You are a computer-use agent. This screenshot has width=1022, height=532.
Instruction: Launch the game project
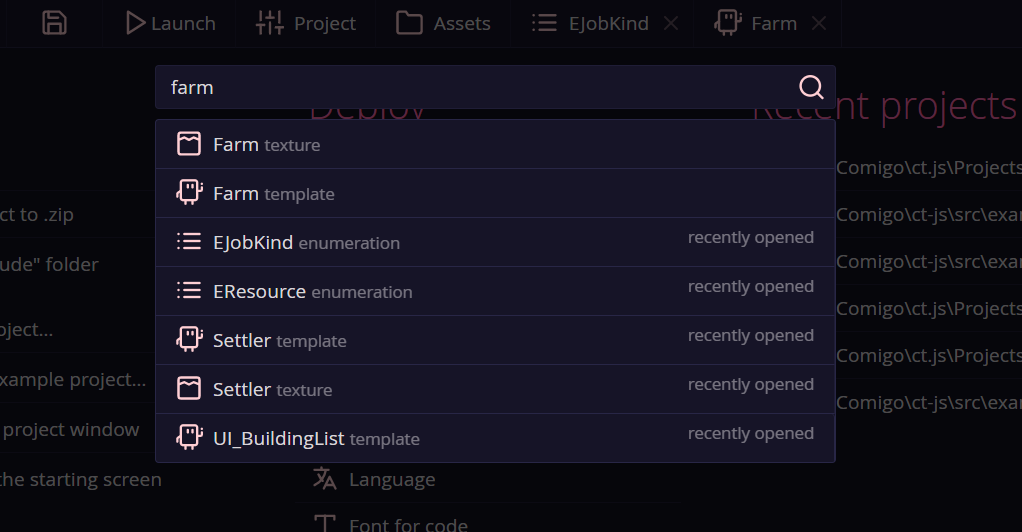click(x=170, y=23)
